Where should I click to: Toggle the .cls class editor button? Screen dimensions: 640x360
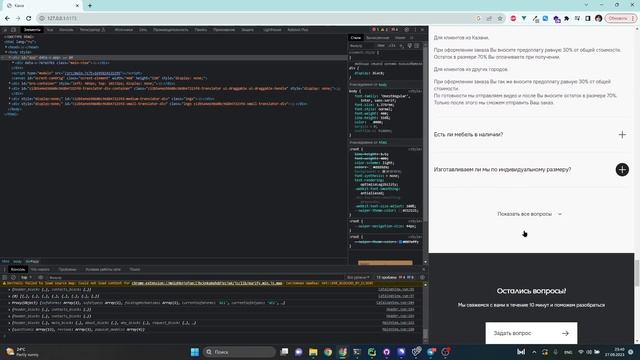pyautogui.click(x=392, y=46)
